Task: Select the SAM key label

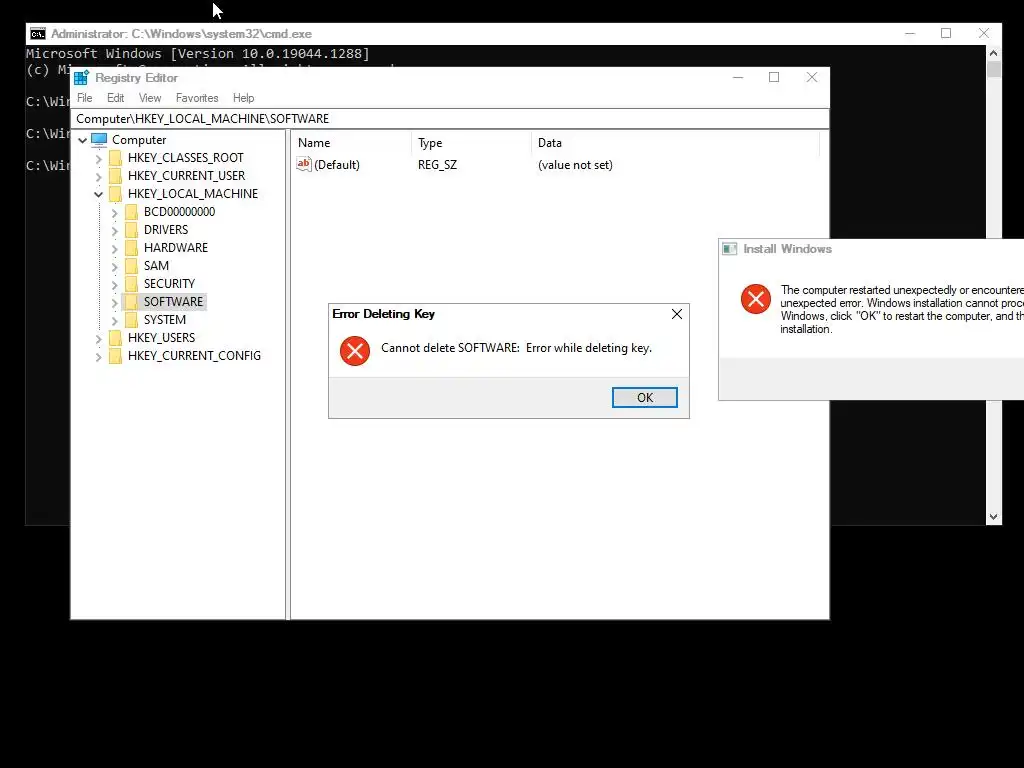Action: (x=156, y=266)
